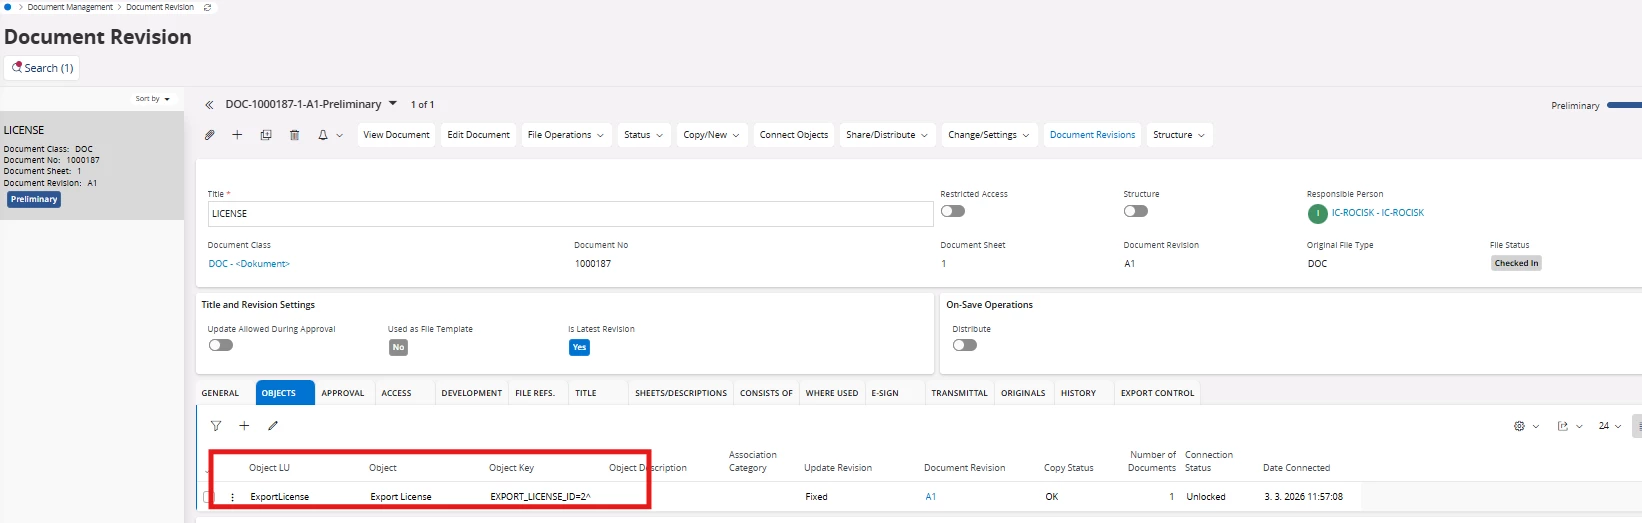The height and width of the screenshot is (523, 1642).
Task: Expand the DOC-1000187-1-A1-Preliminary record selector
Action: [393, 103]
